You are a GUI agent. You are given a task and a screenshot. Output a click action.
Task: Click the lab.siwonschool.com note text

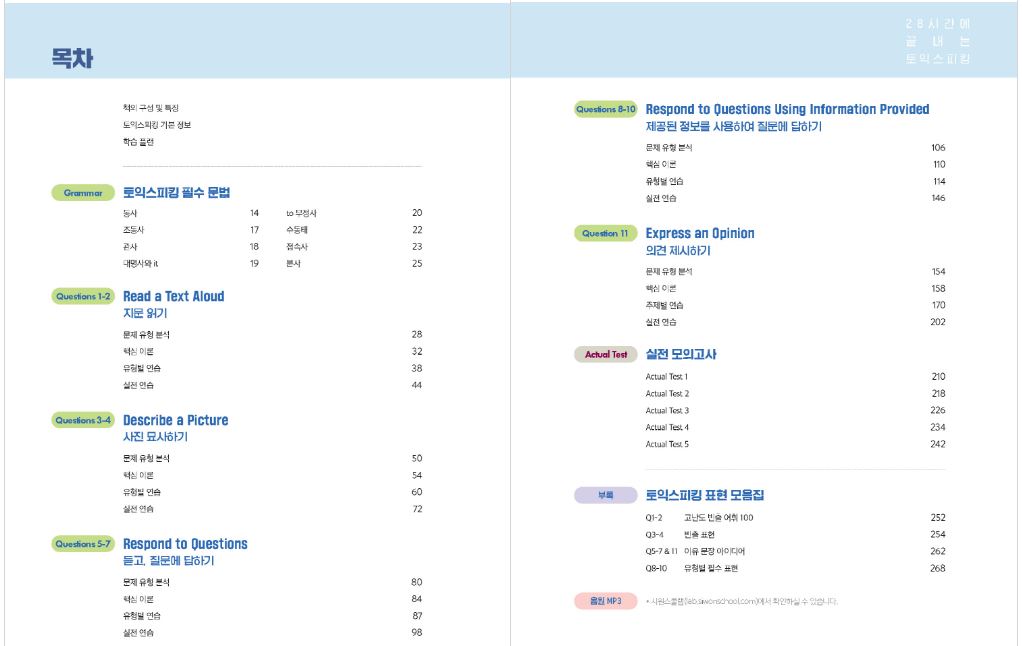pyautogui.click(x=741, y=601)
